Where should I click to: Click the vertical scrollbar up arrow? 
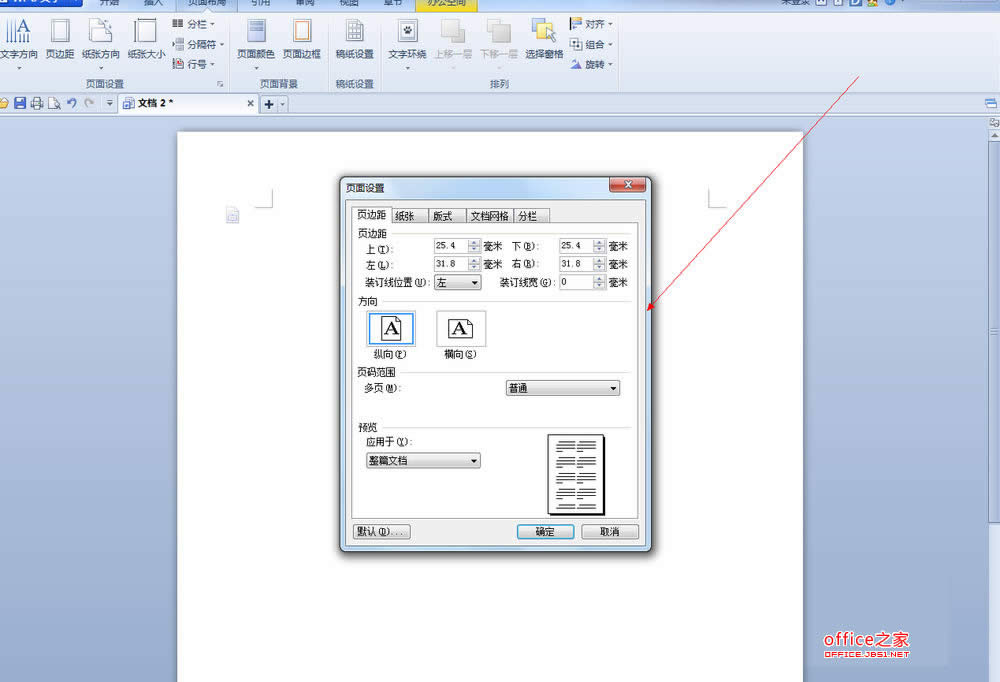[994, 136]
